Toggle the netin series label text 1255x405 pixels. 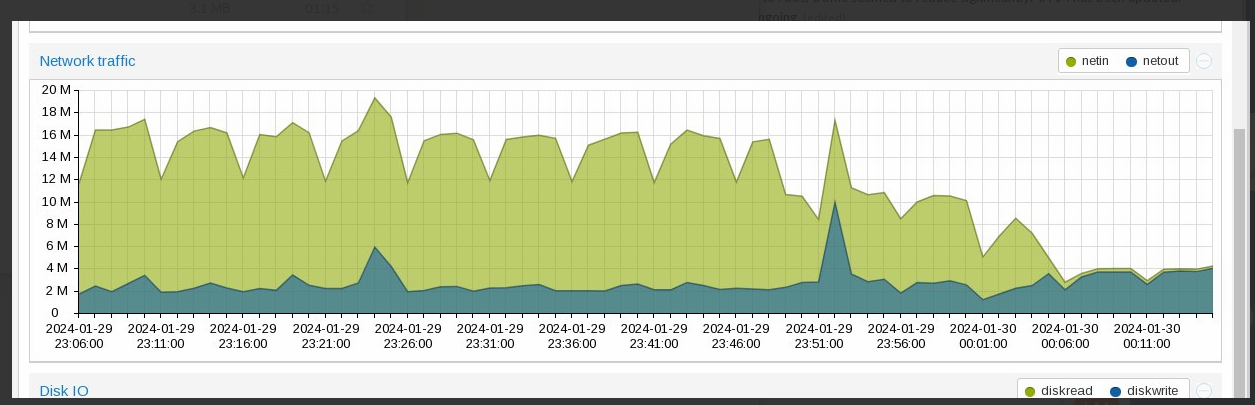point(1095,61)
